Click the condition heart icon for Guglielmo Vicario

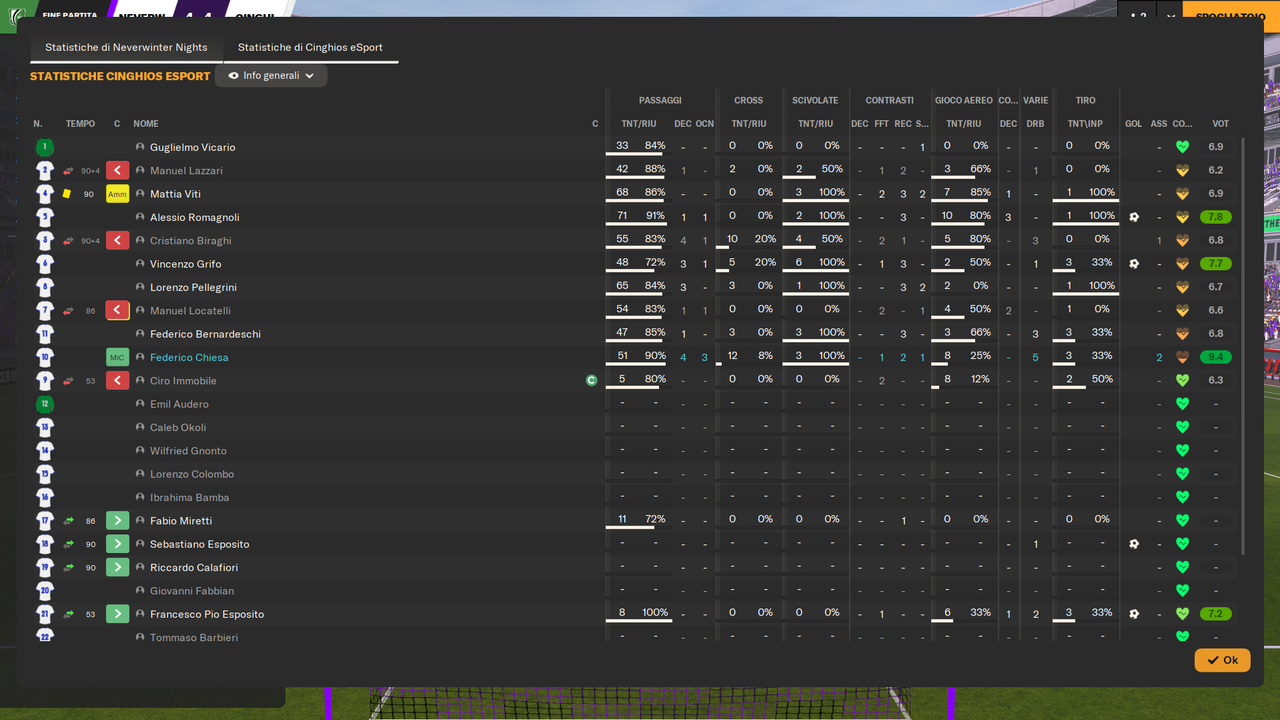pos(1182,147)
